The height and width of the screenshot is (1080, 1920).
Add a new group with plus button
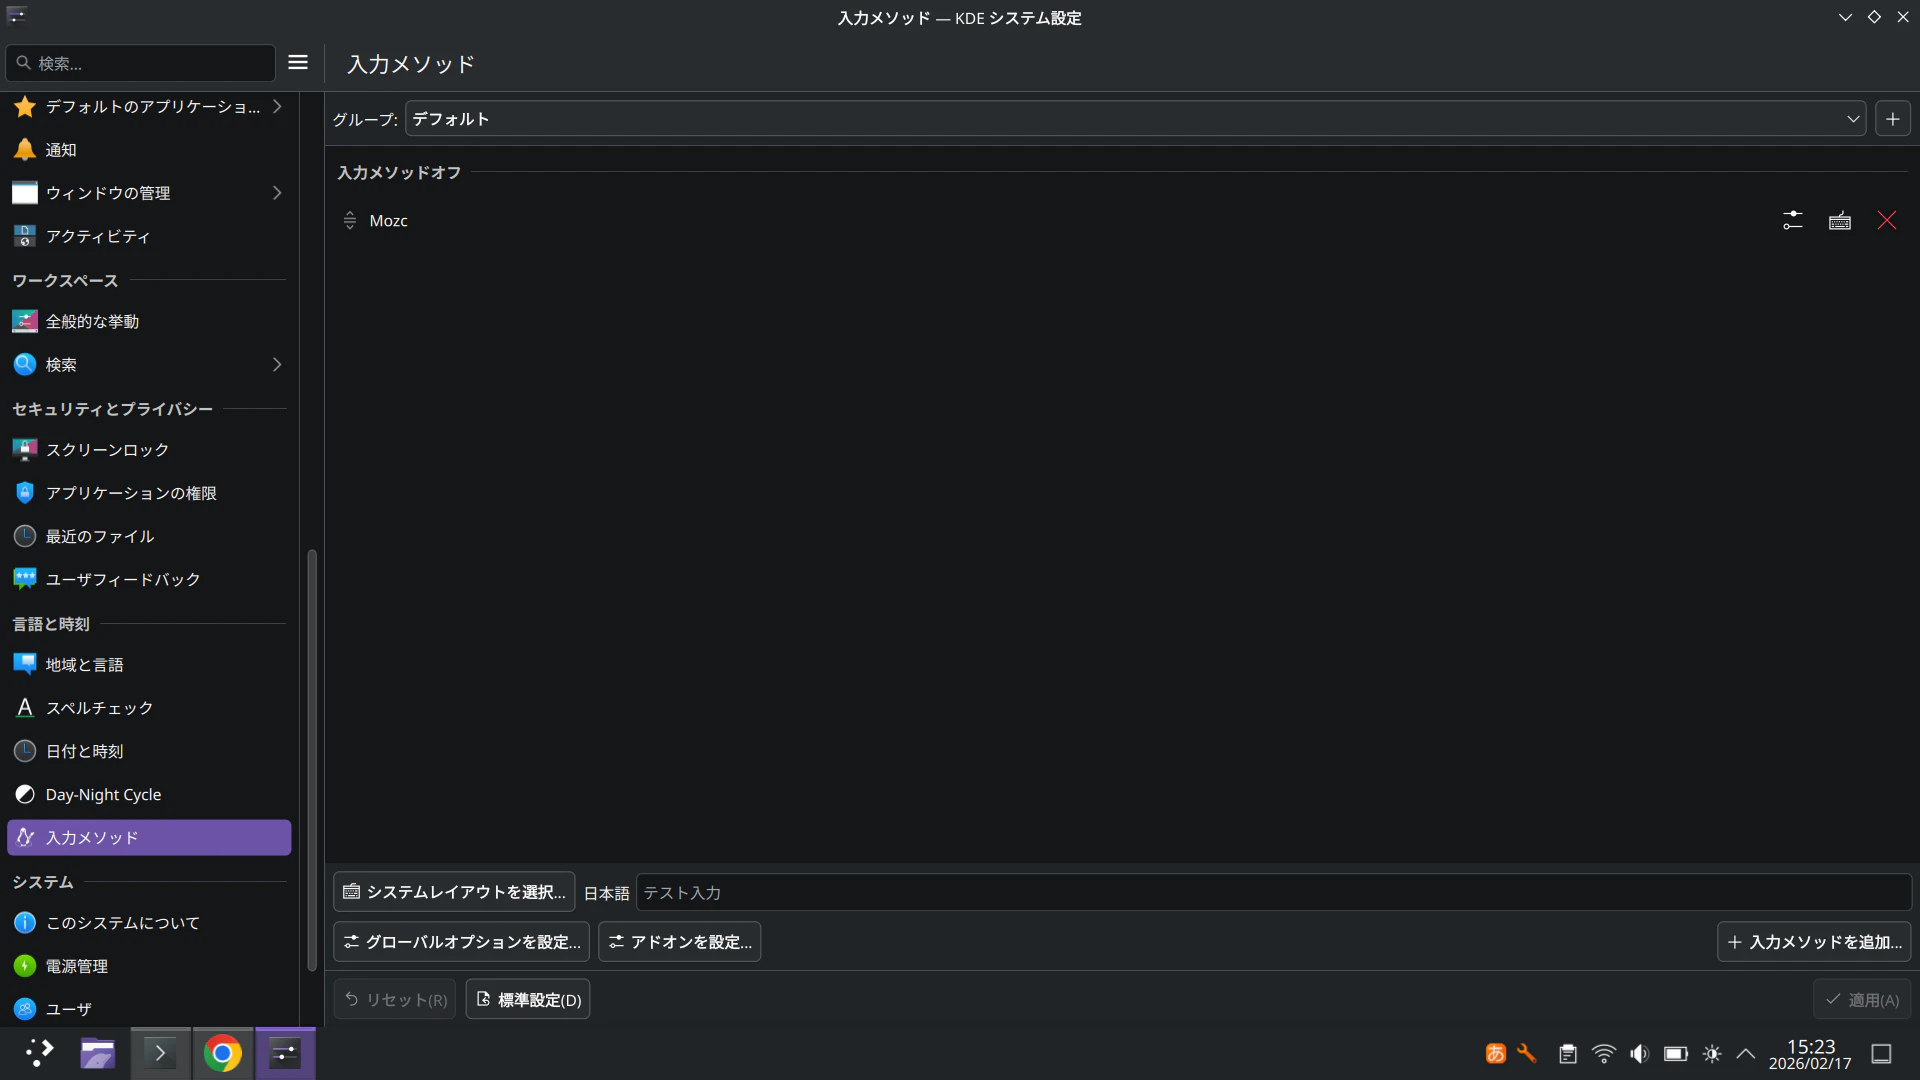click(1893, 118)
